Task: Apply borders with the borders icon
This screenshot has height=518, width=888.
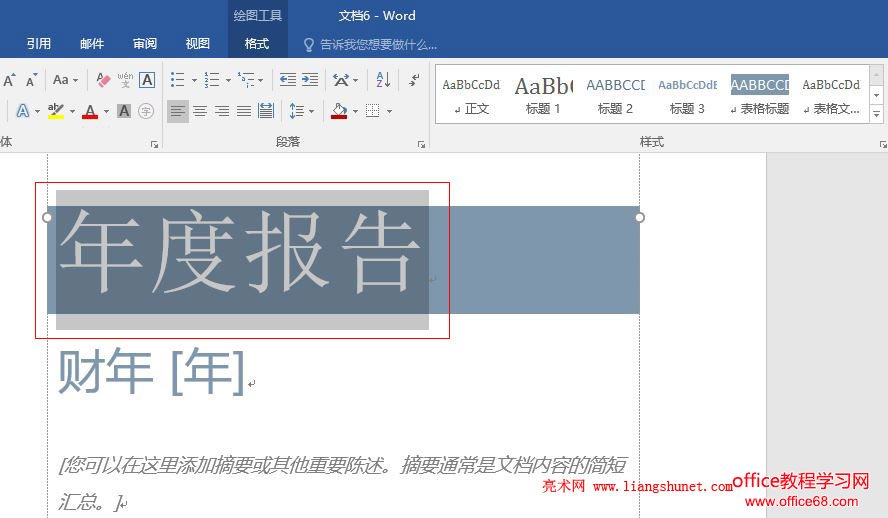Action: click(x=372, y=111)
